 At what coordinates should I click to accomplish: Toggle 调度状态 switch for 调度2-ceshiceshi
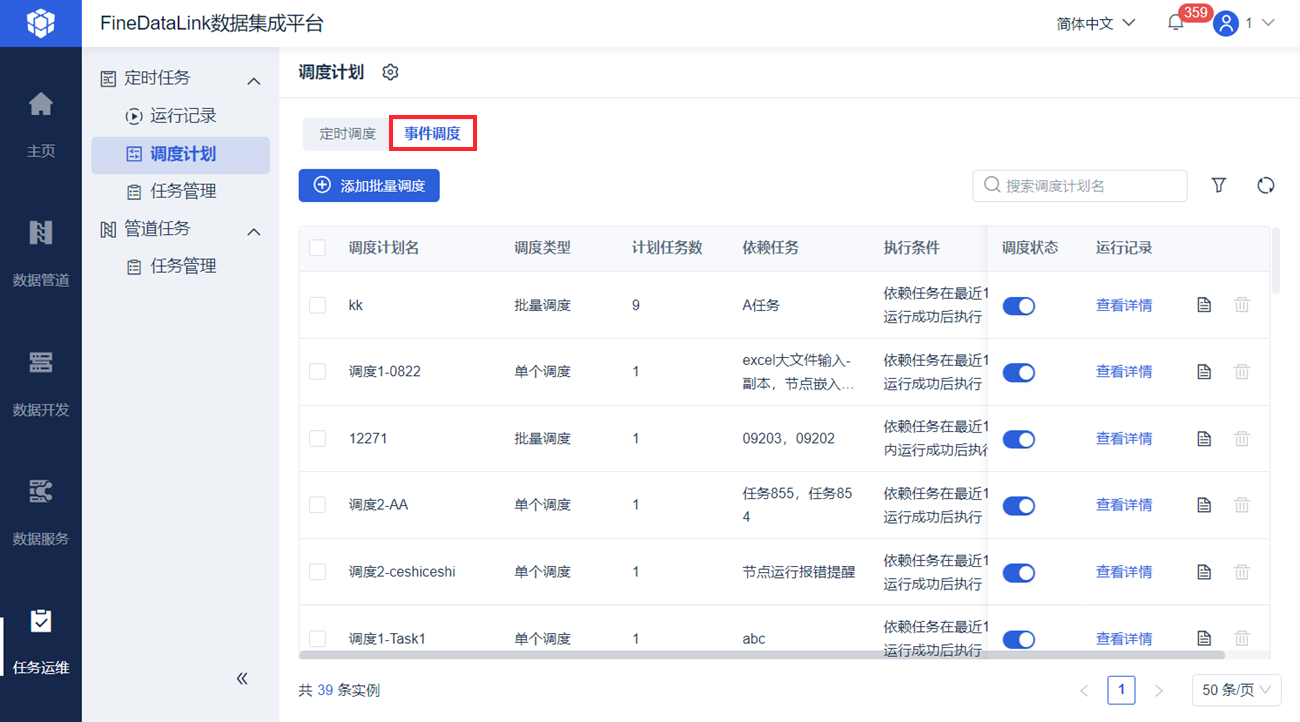pyautogui.click(x=1019, y=573)
